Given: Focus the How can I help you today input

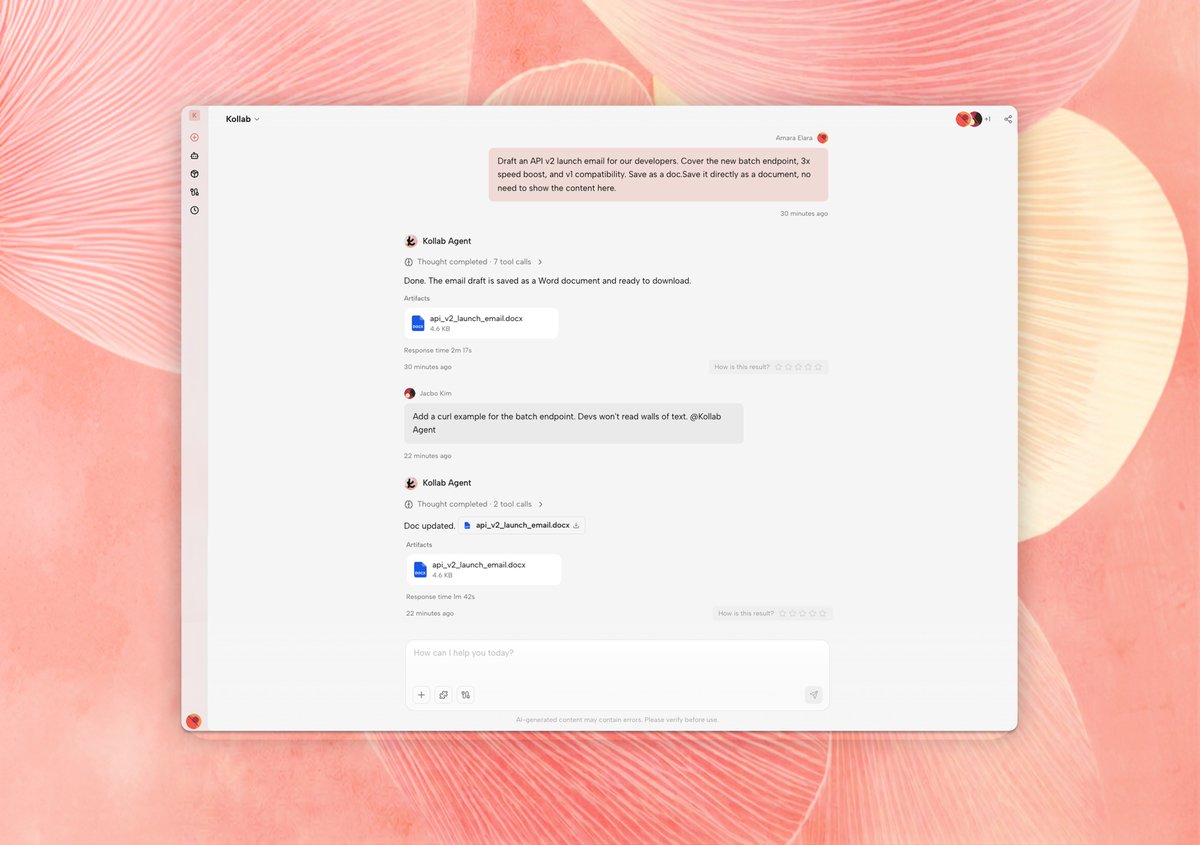Looking at the screenshot, I should (x=617, y=653).
